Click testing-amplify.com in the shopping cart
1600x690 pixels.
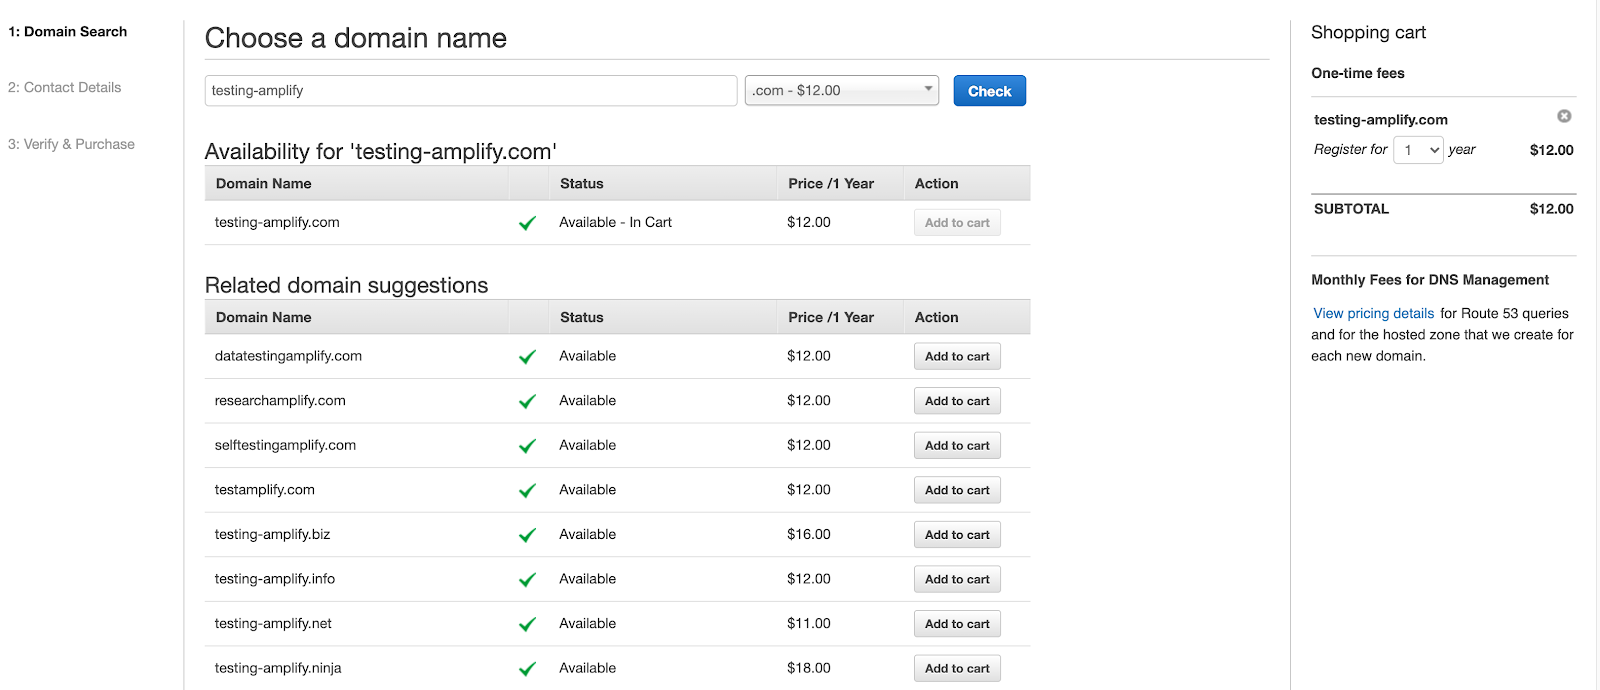[1380, 119]
